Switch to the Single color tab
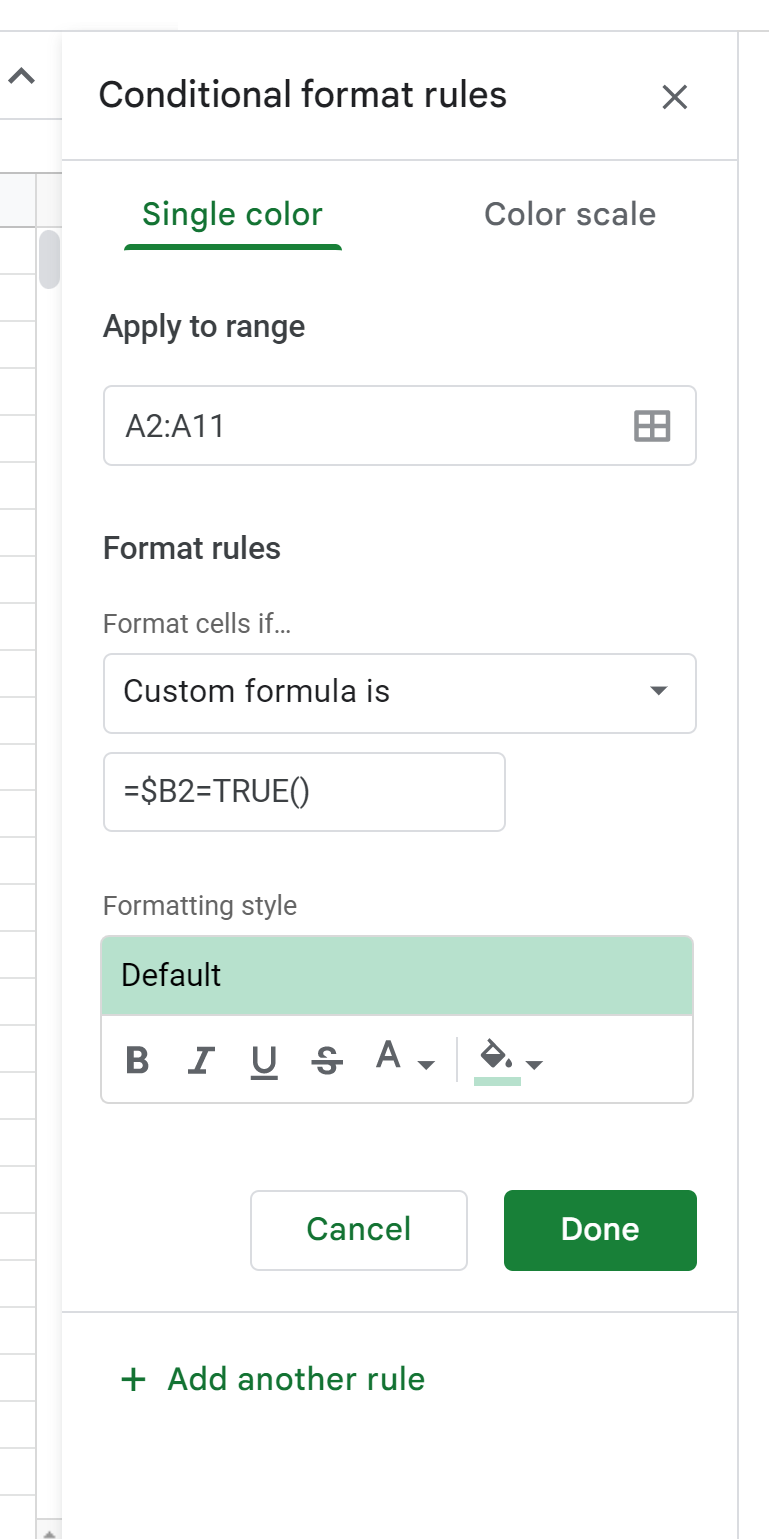This screenshot has height=1539, width=769. coord(232,215)
